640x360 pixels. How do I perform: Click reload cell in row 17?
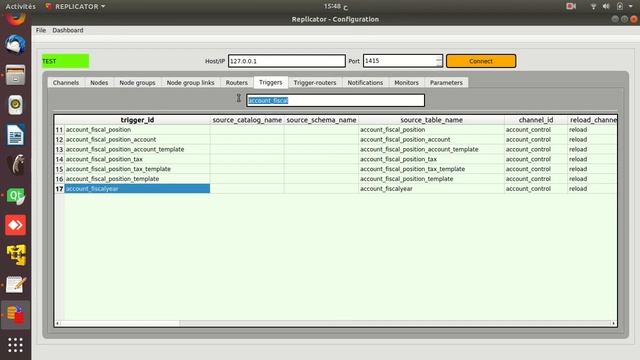pyautogui.click(x=592, y=189)
